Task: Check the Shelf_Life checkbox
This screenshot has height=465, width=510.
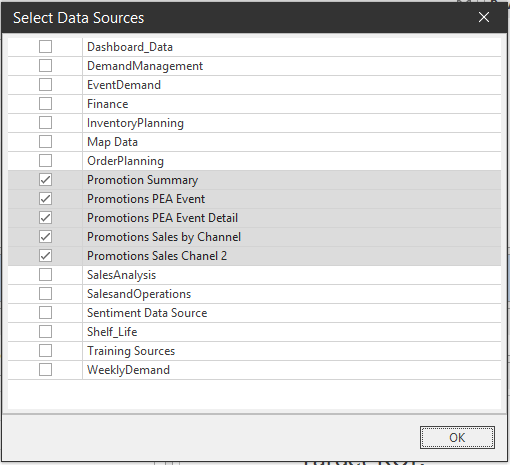Action: coord(45,332)
